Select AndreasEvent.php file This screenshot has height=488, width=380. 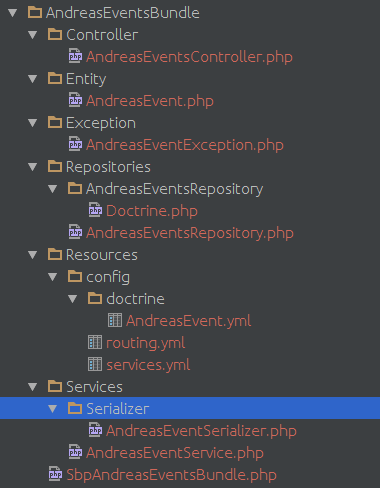click(150, 101)
